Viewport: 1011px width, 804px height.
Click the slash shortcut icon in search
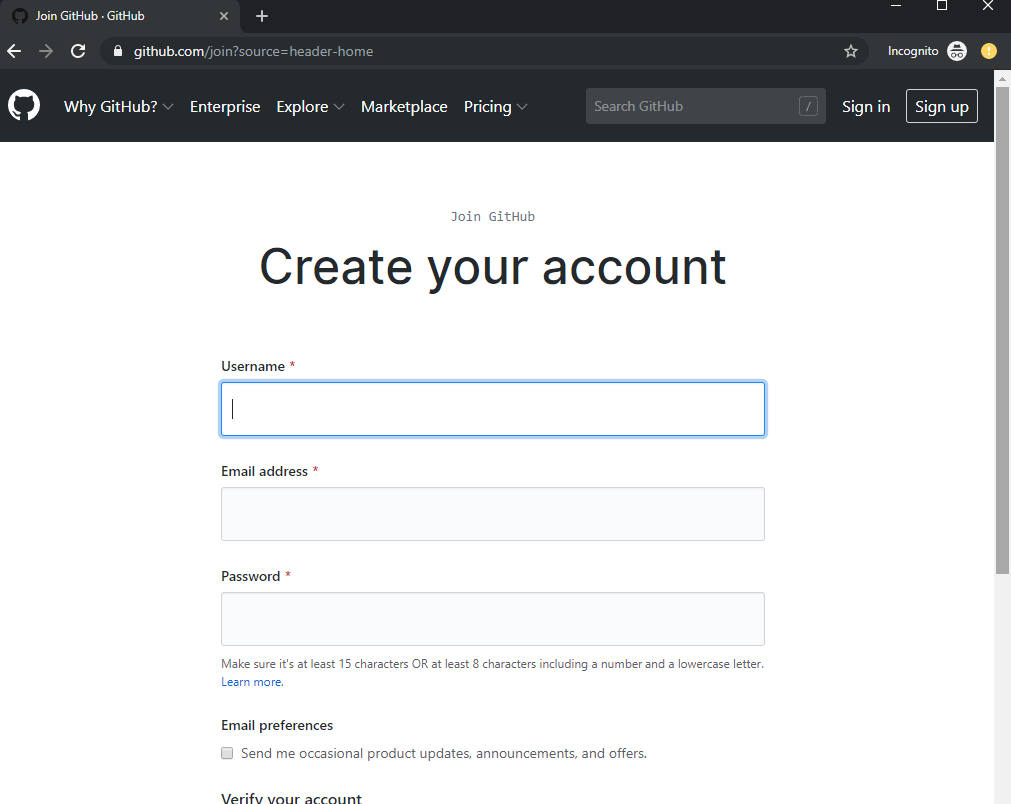(808, 106)
